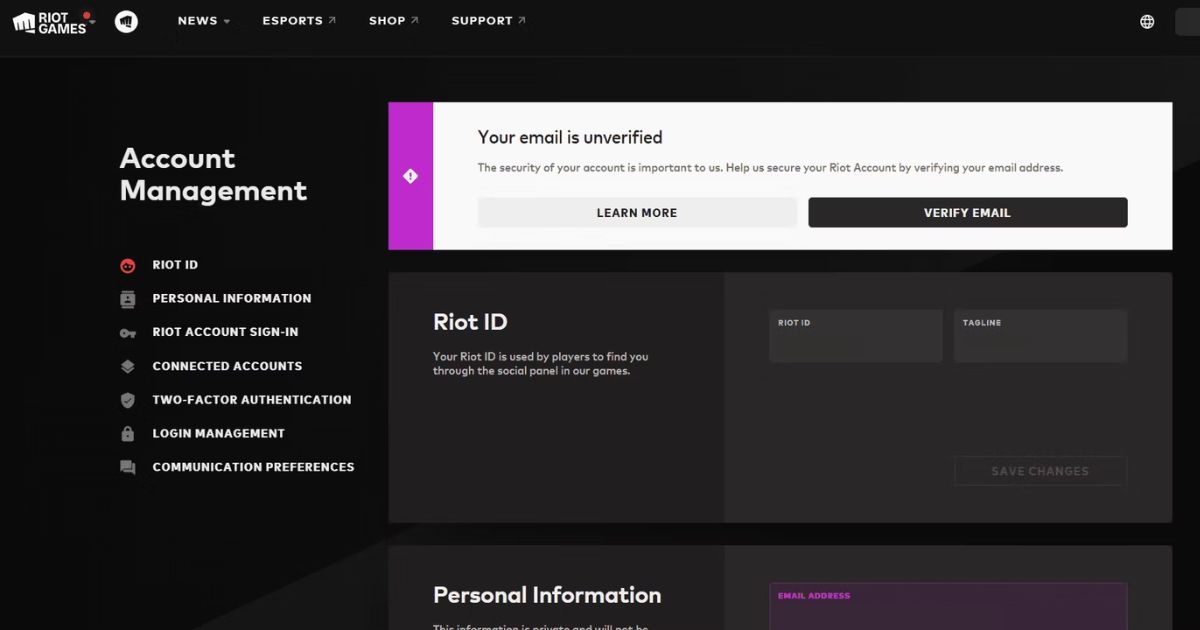Click the Riot ID red face icon
1200x630 pixels.
(127, 266)
